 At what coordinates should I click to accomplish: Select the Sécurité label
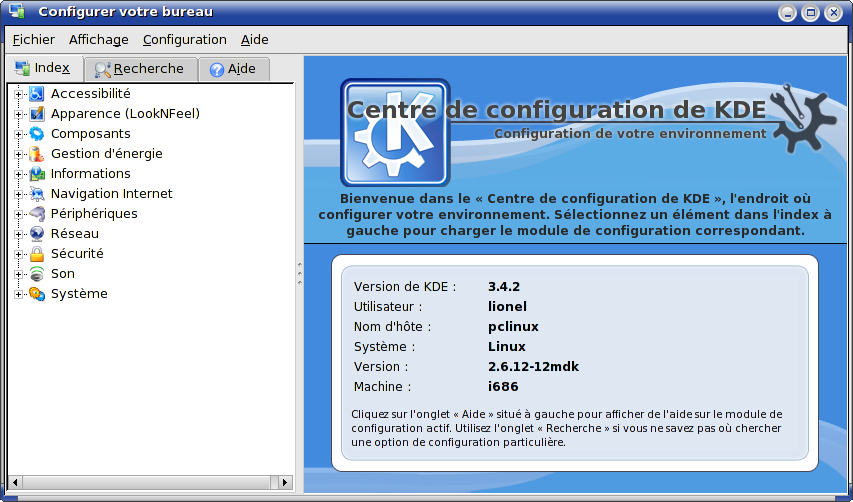77,254
